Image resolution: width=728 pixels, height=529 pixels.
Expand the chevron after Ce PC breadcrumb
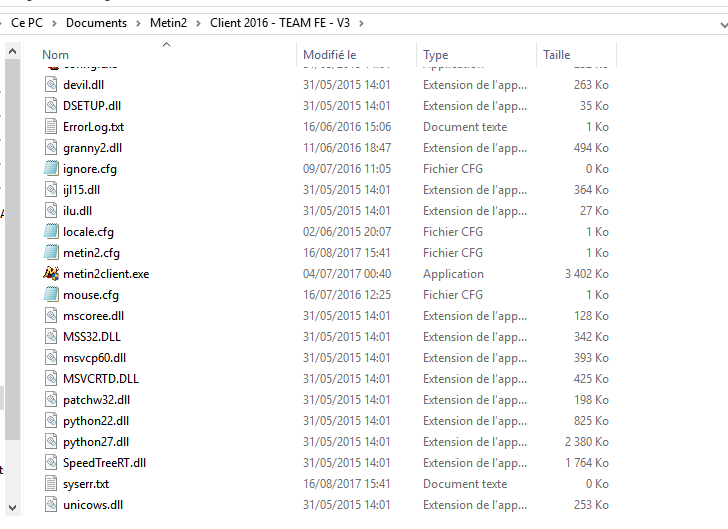click(54, 23)
